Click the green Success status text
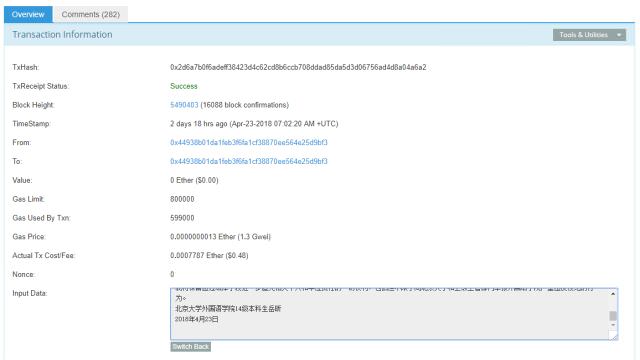 point(184,86)
